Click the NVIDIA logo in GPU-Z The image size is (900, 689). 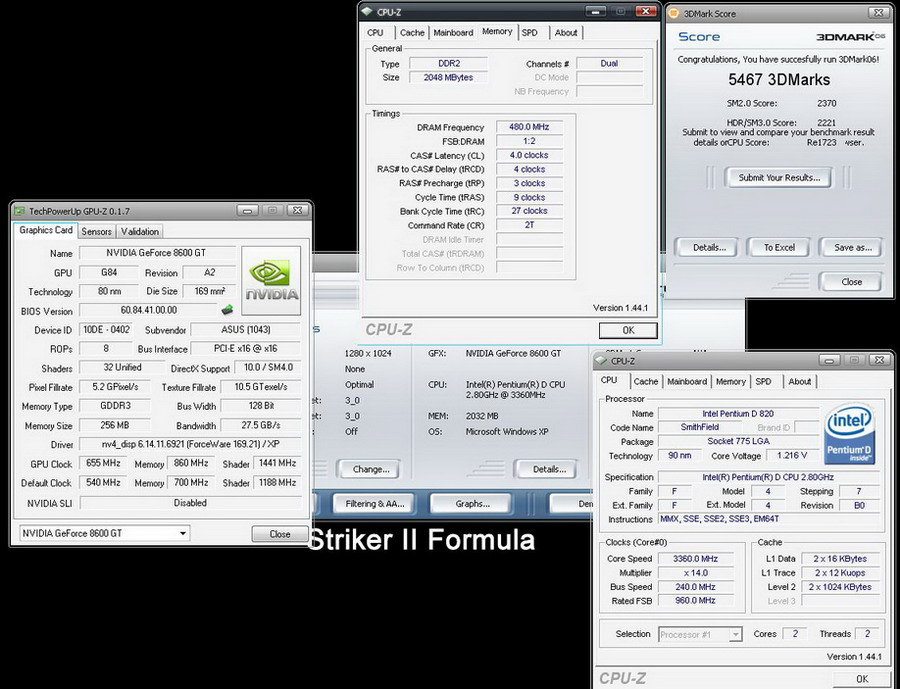pyautogui.click(x=271, y=281)
